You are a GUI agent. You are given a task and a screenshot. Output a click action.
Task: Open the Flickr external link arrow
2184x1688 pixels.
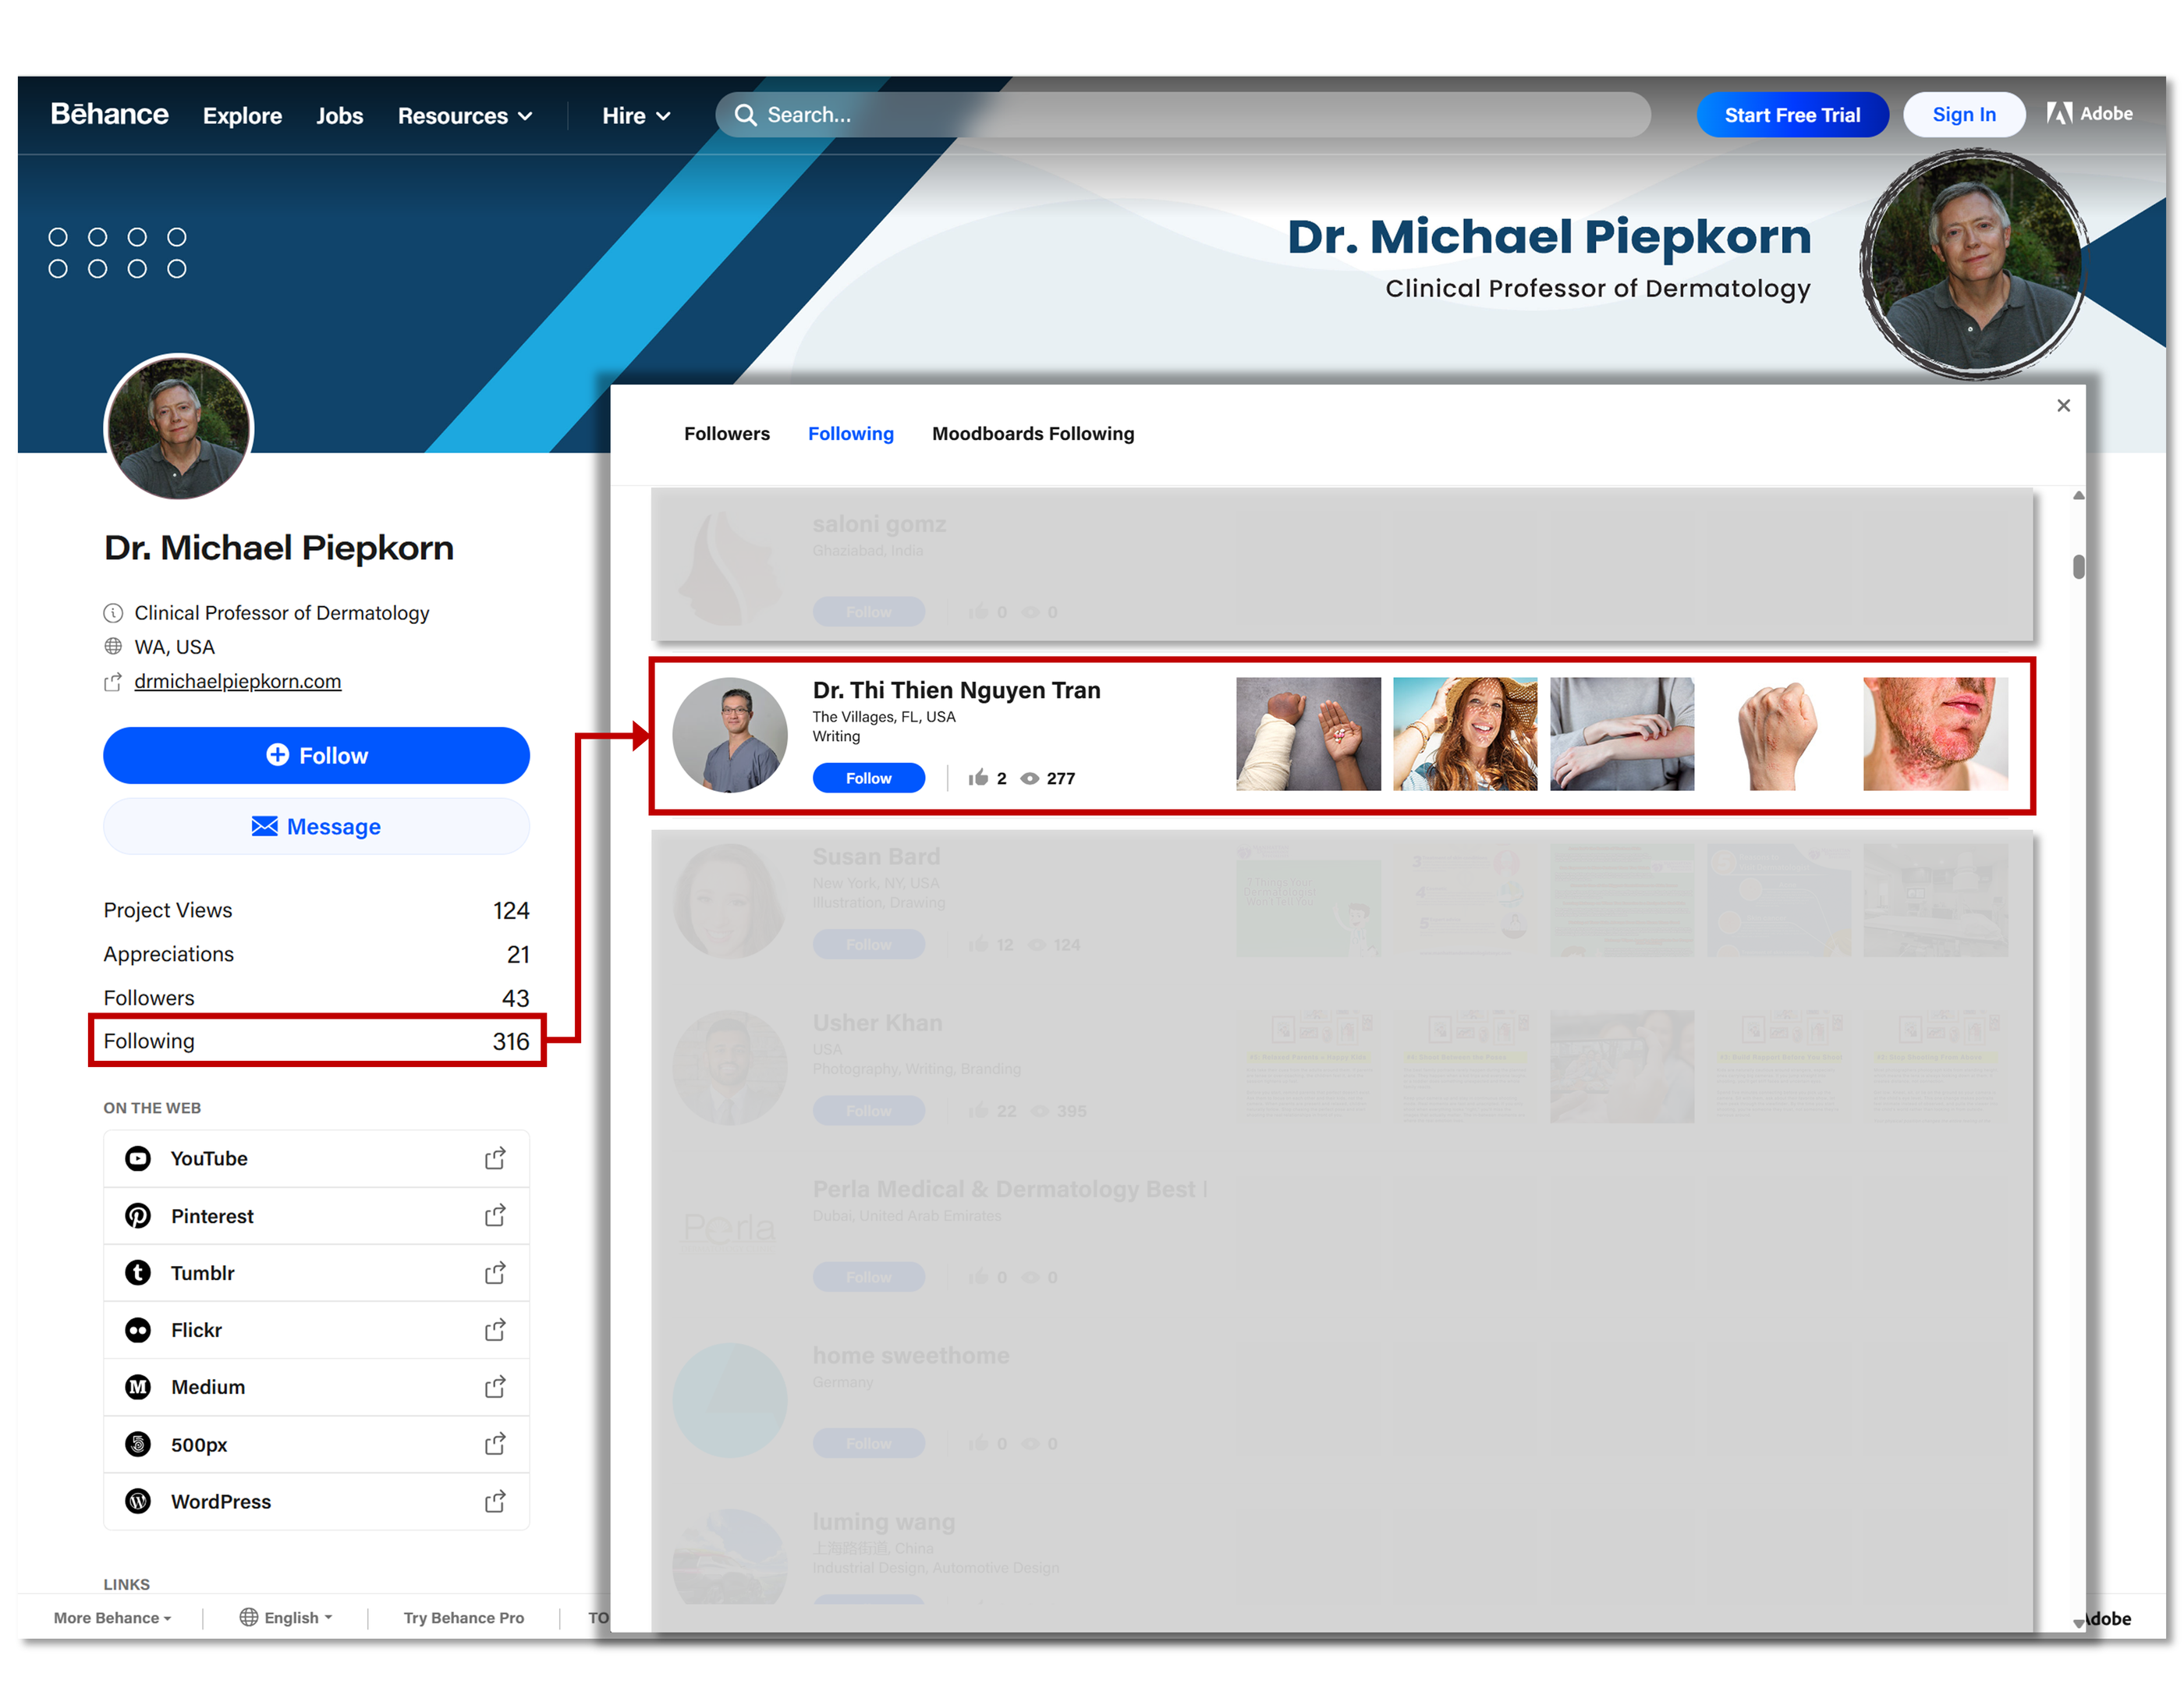coord(495,1330)
